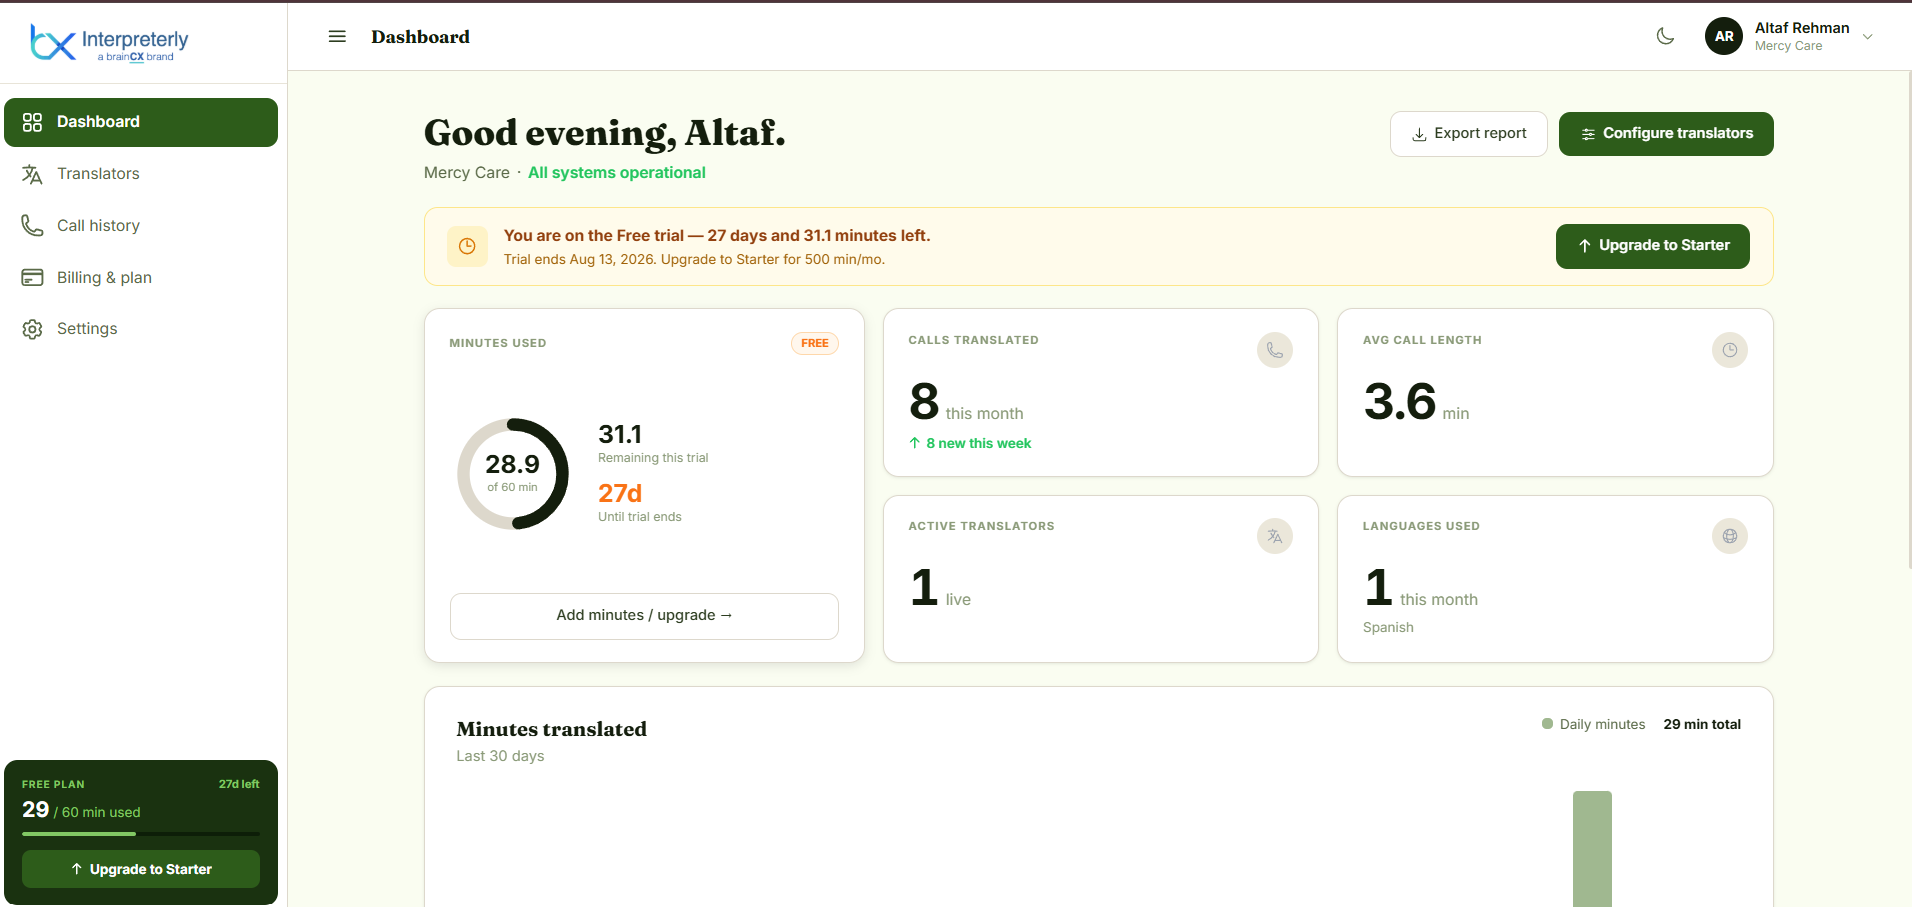The image size is (1912, 907).
Task: Open Settings from the sidebar
Action: pyautogui.click(x=141, y=329)
